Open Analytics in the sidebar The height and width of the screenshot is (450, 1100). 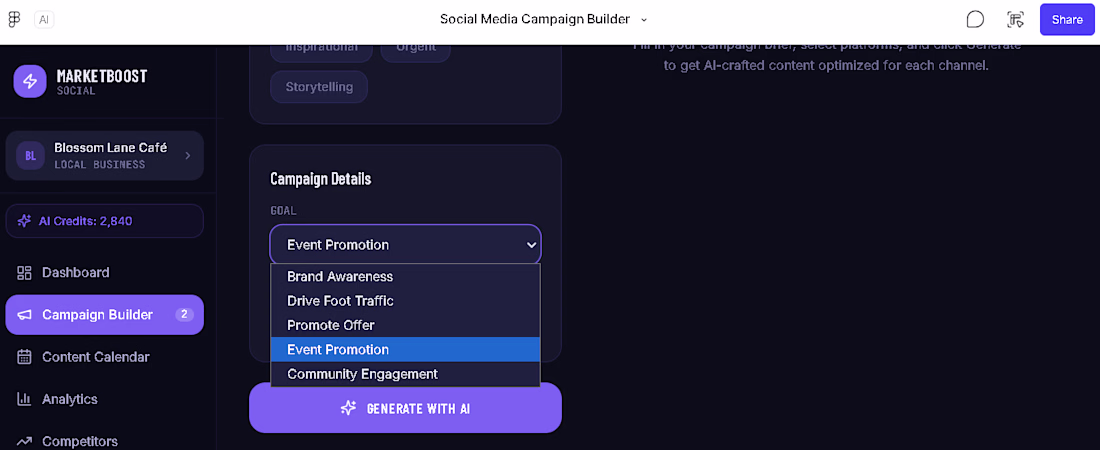point(105,399)
